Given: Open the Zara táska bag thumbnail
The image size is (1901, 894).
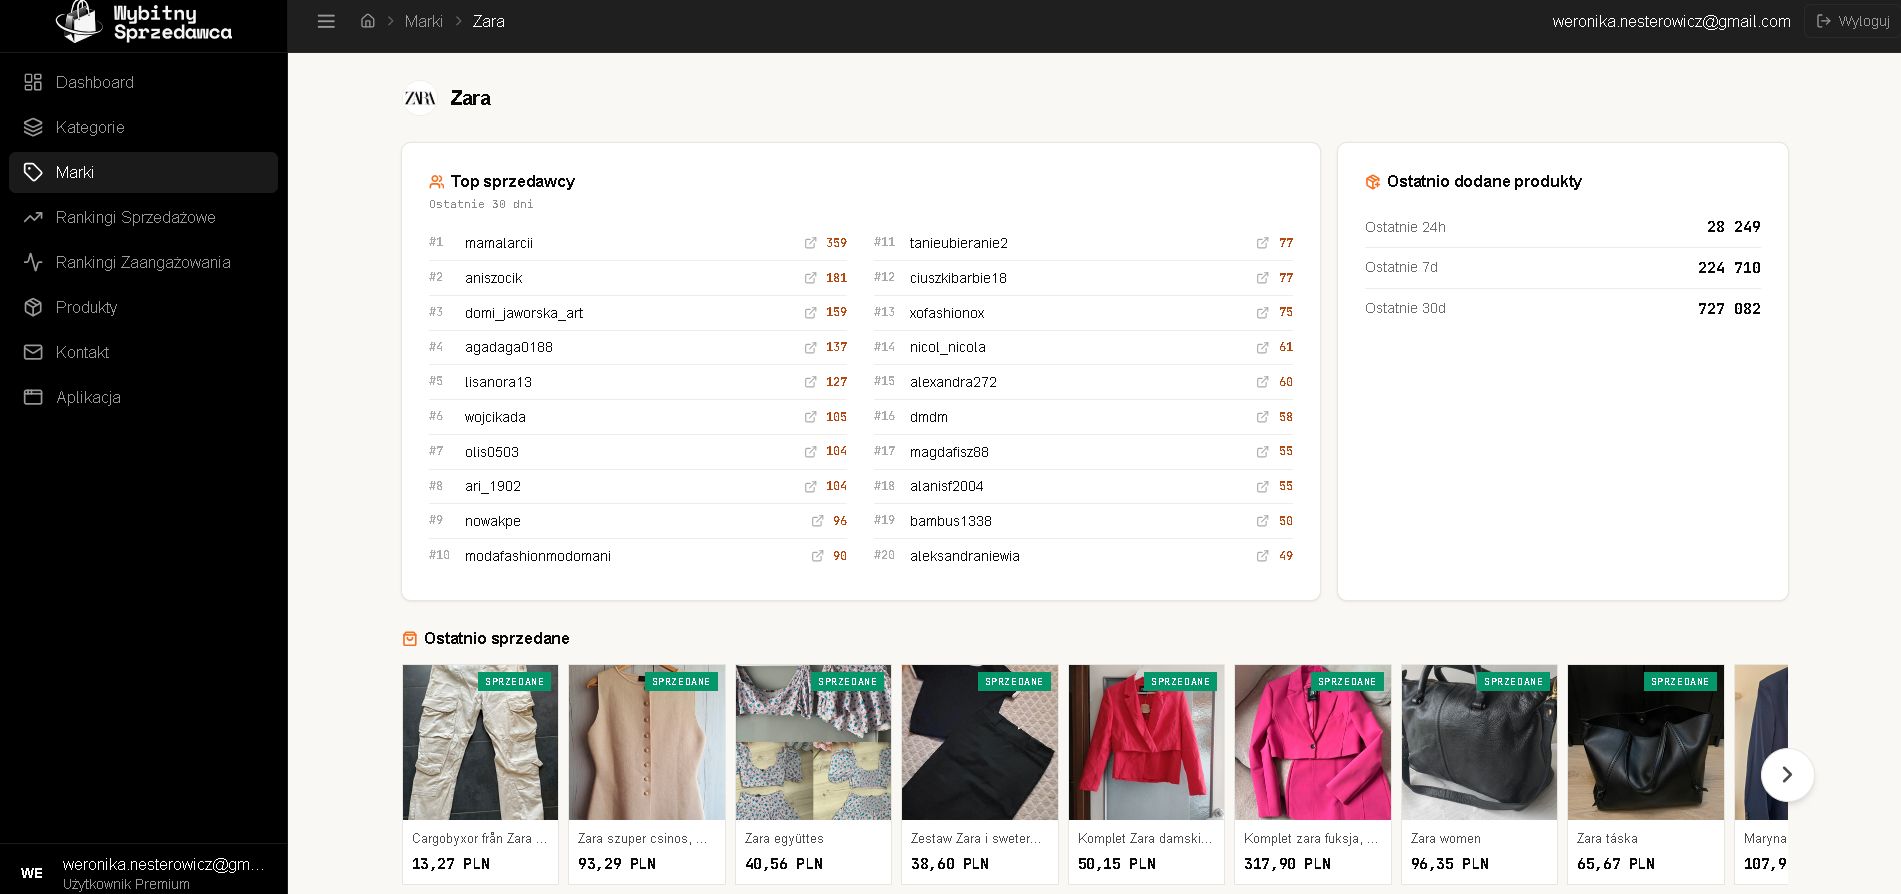Looking at the screenshot, I should (1646, 742).
